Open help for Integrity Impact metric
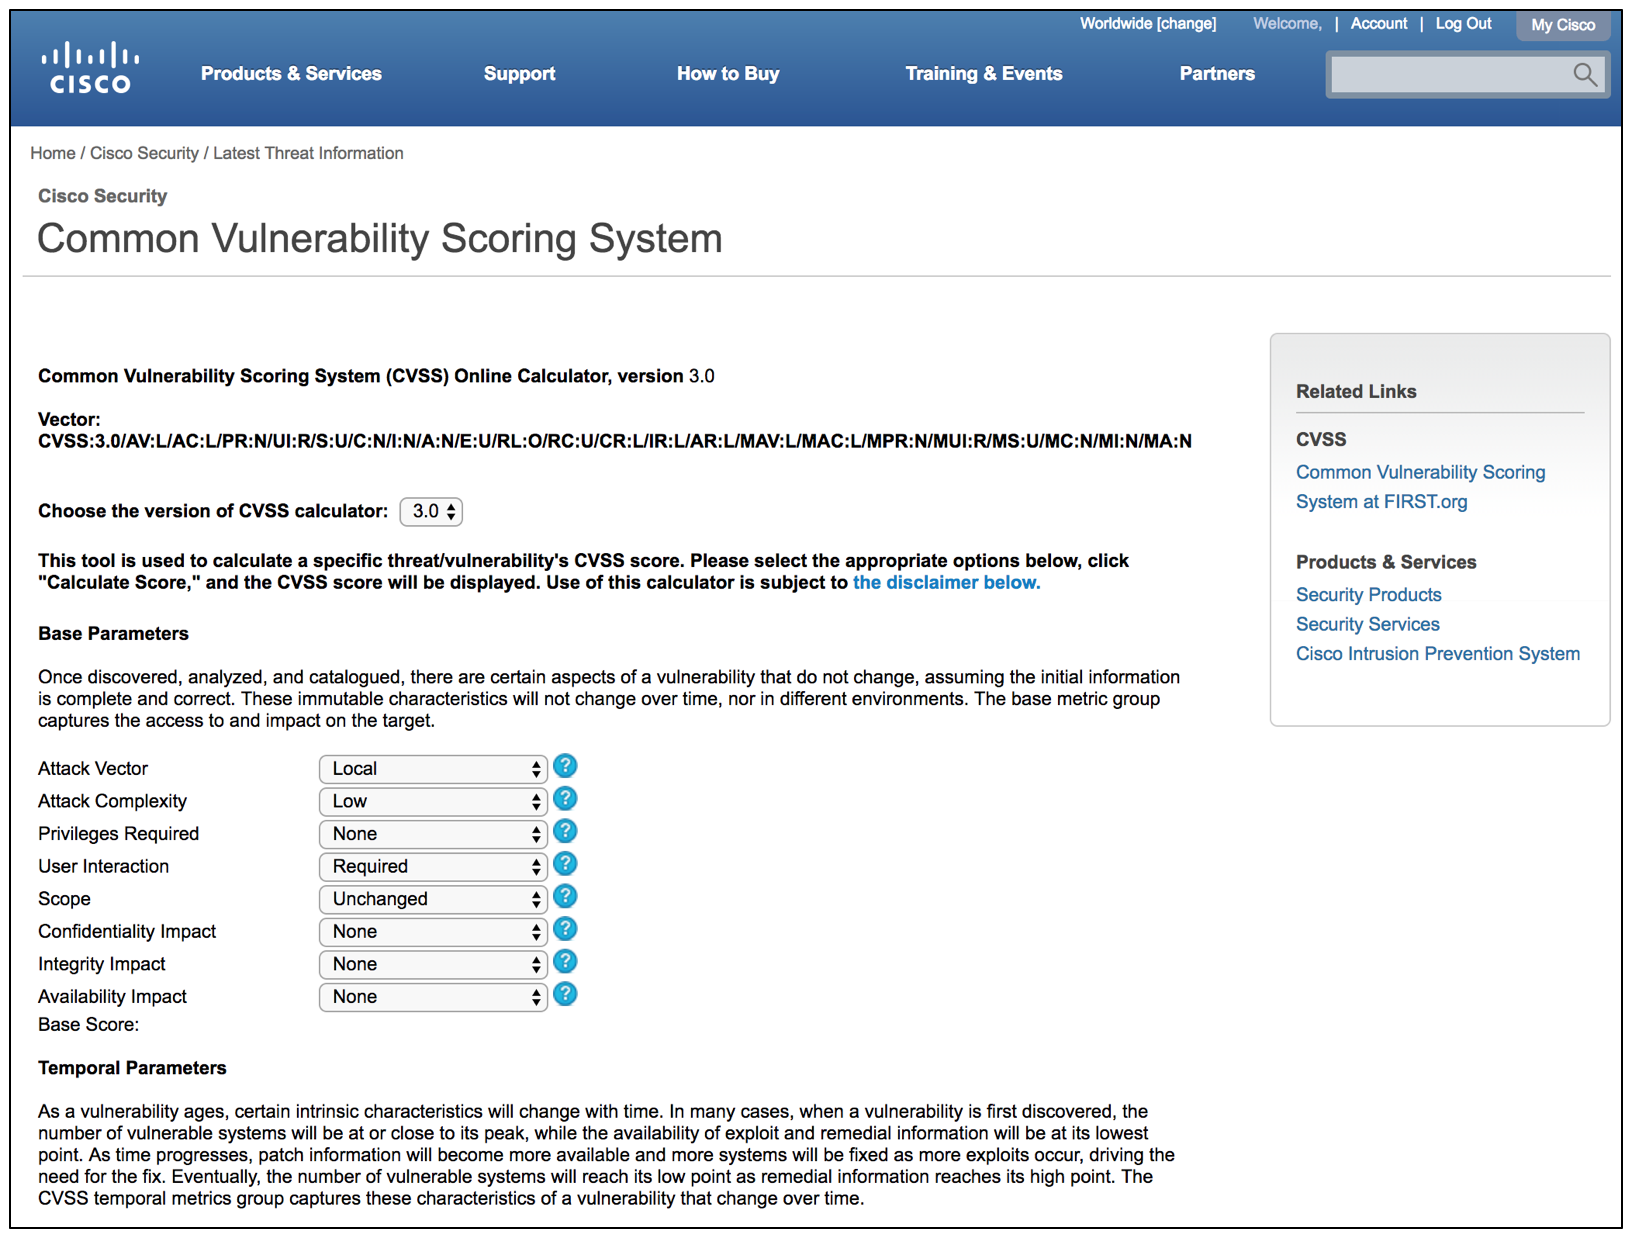1634x1242 pixels. [x=565, y=962]
